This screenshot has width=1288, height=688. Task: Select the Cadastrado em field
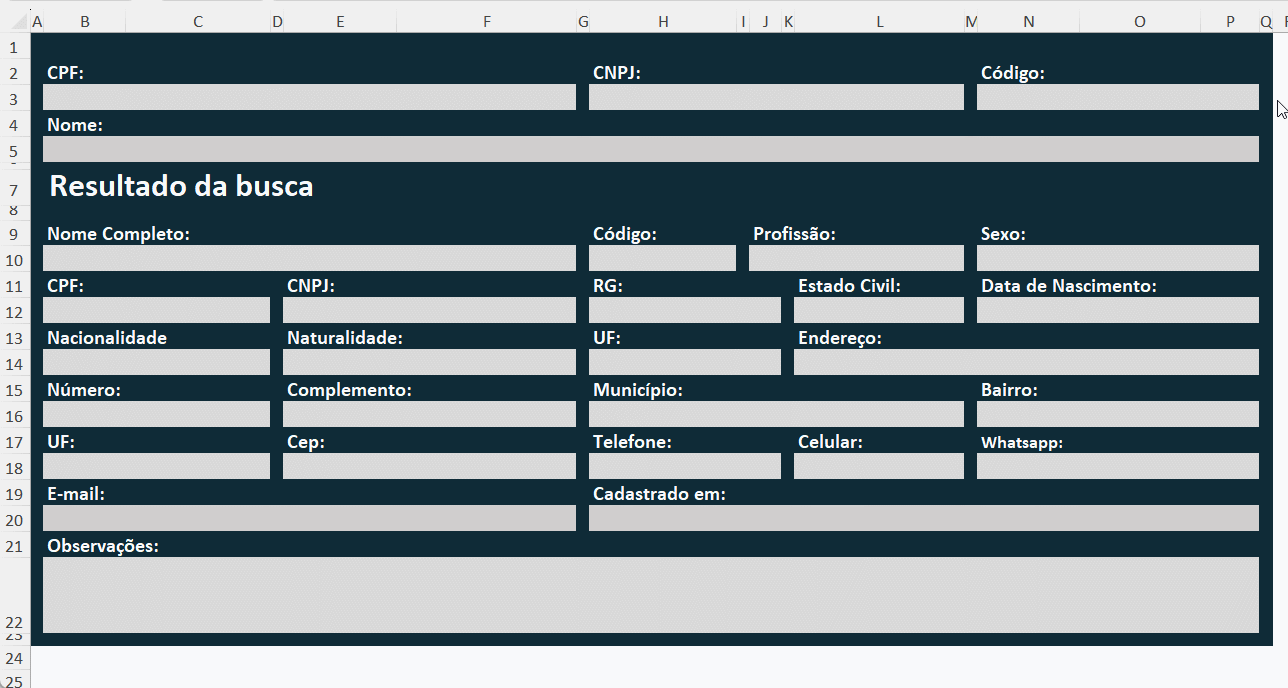point(923,518)
